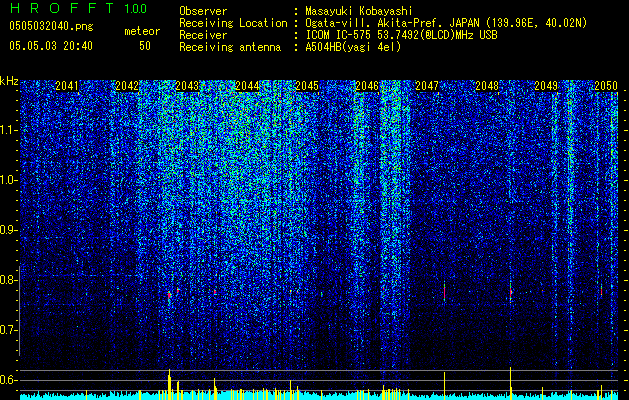Screen dimensions: 629x400
Task: Click the 0.7 kHz axis label
Action: coord(9,330)
